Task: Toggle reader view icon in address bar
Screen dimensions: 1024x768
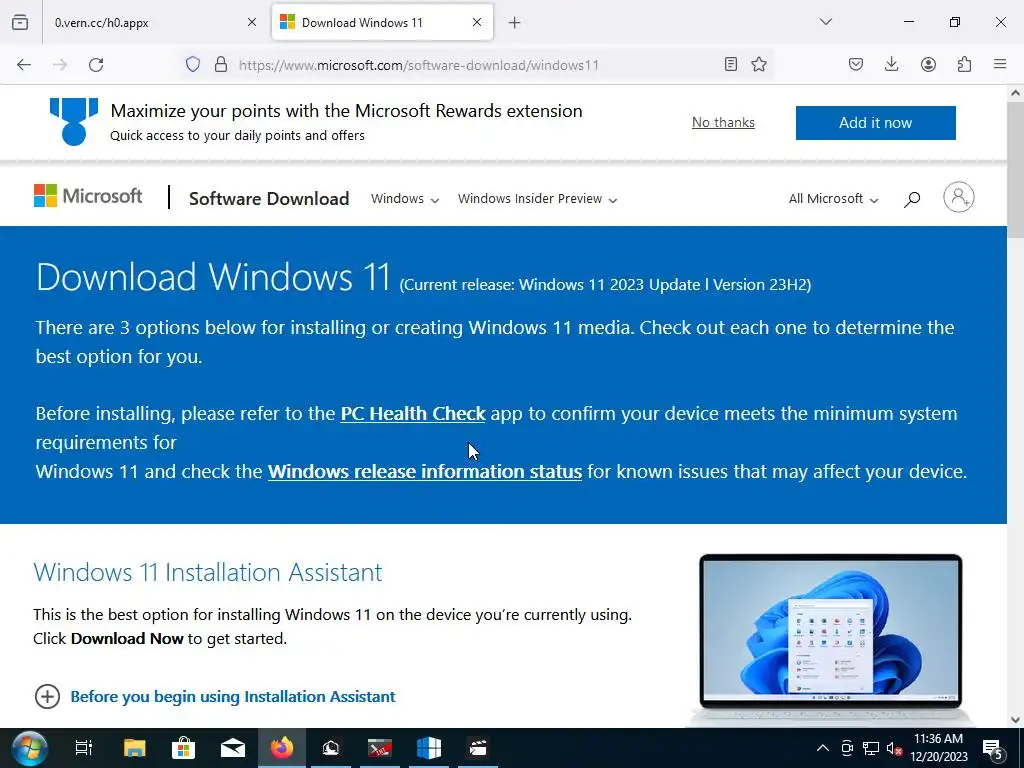Action: point(731,64)
